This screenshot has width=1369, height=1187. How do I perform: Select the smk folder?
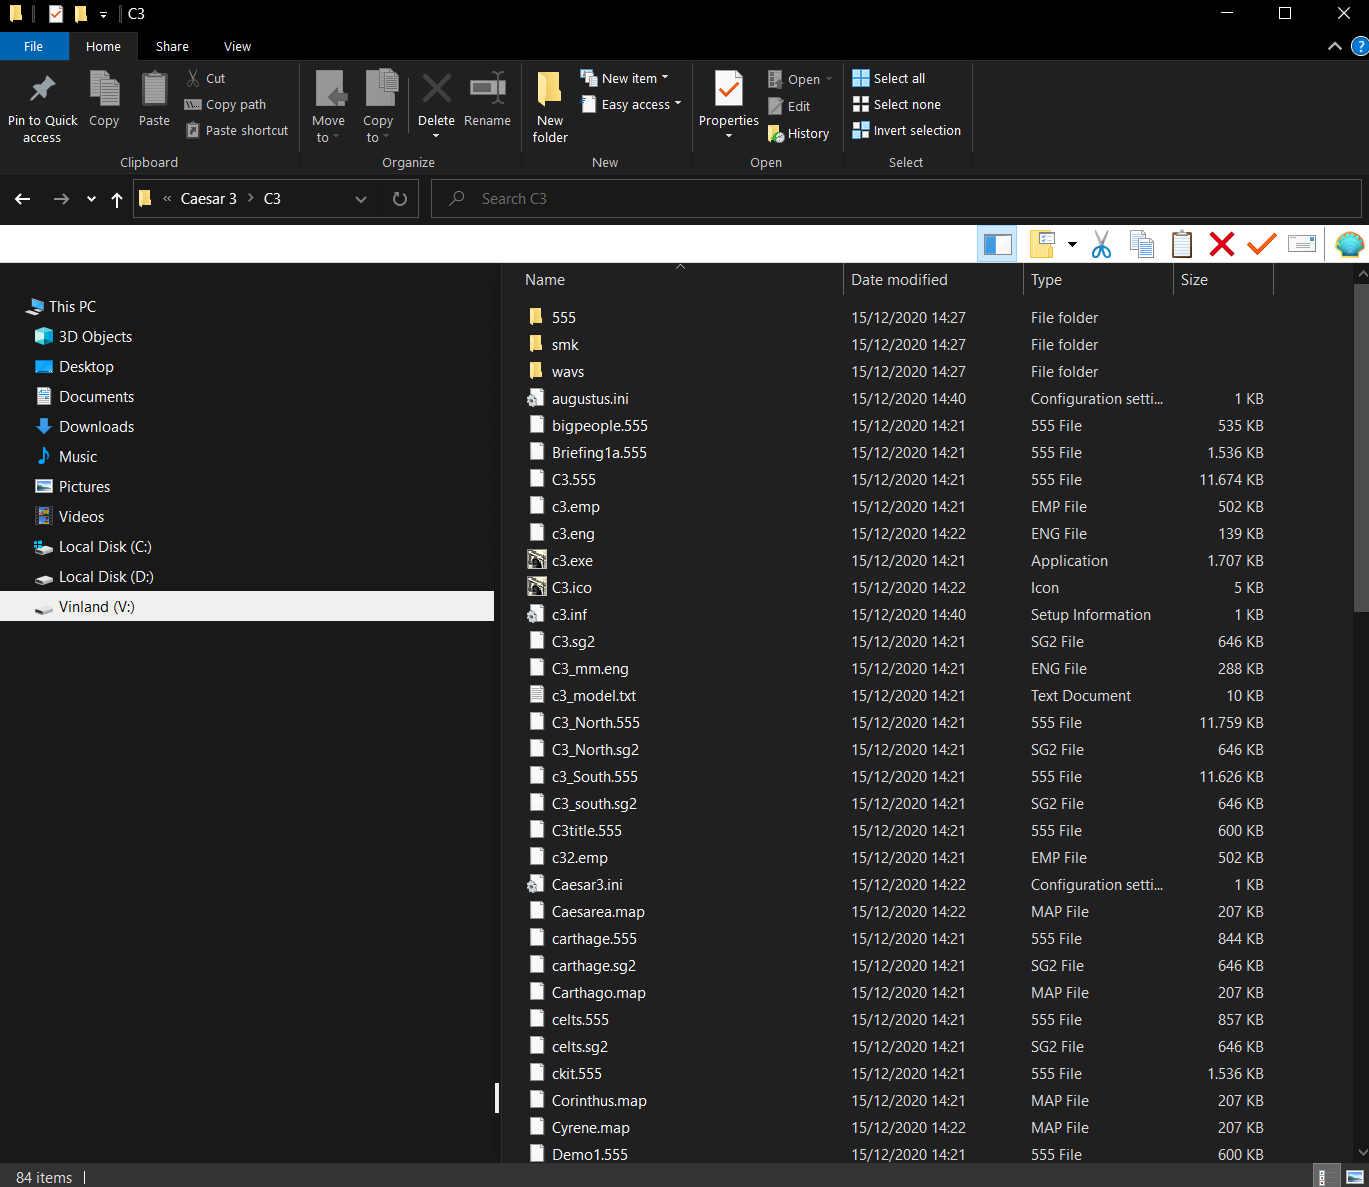point(565,344)
